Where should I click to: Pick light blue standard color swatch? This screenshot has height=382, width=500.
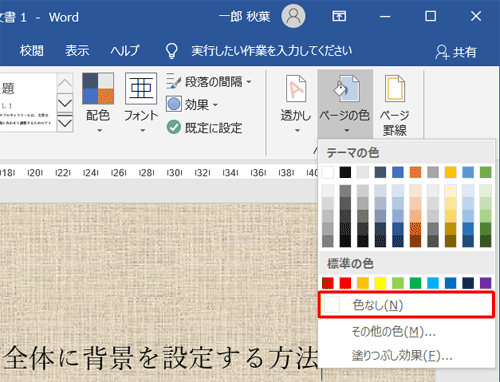(433, 283)
